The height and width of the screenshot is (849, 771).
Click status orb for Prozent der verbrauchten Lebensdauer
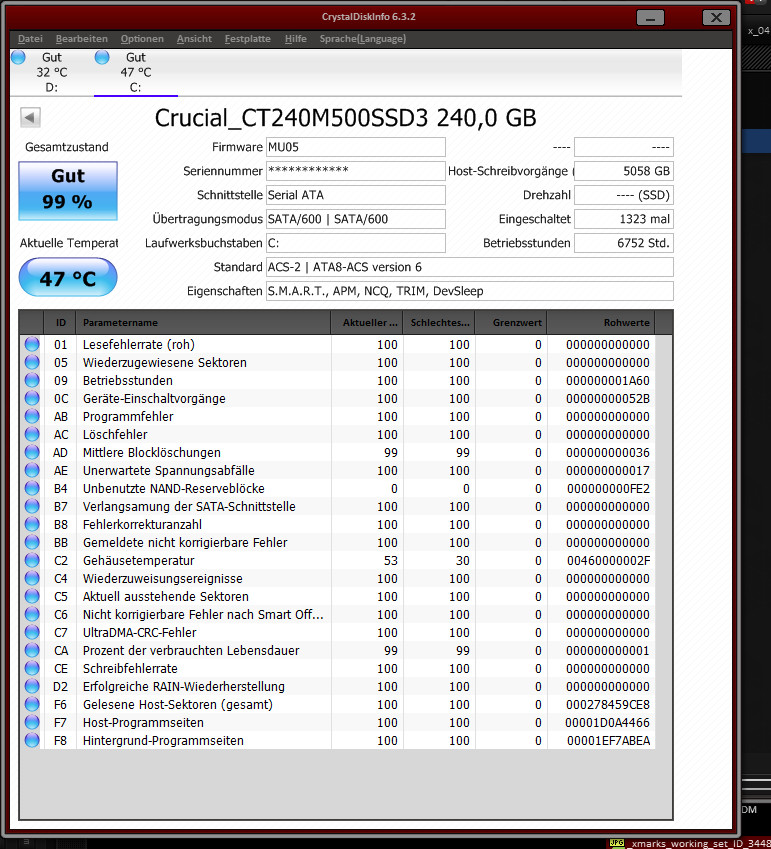(32, 650)
